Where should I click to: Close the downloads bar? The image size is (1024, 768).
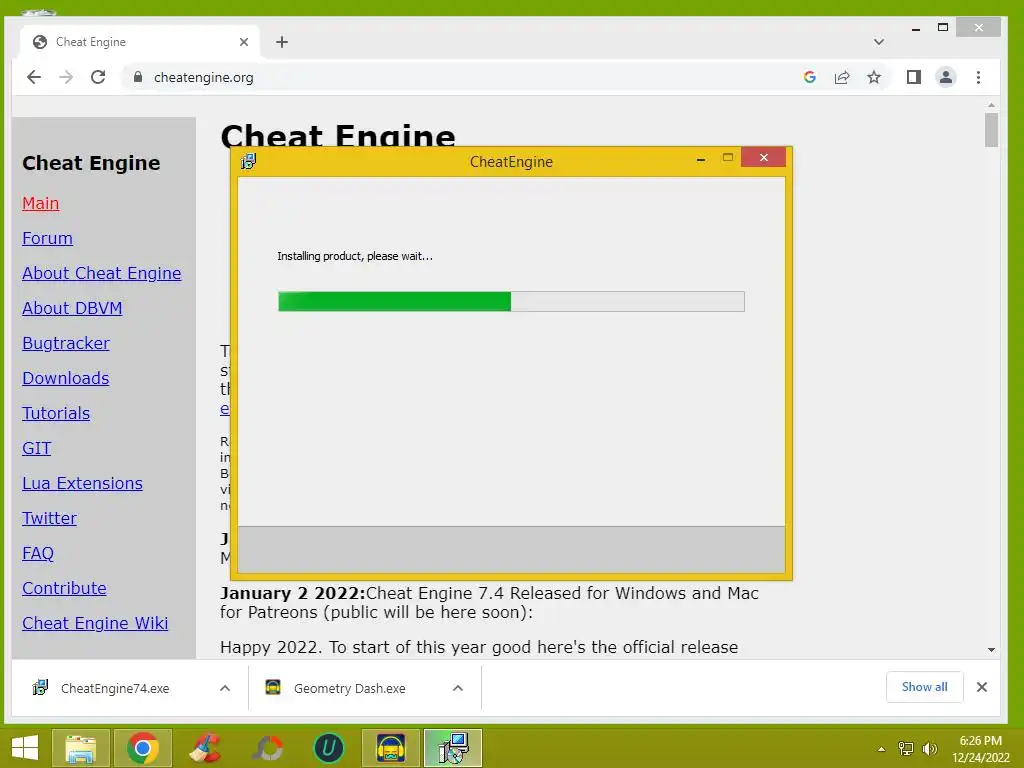982,687
